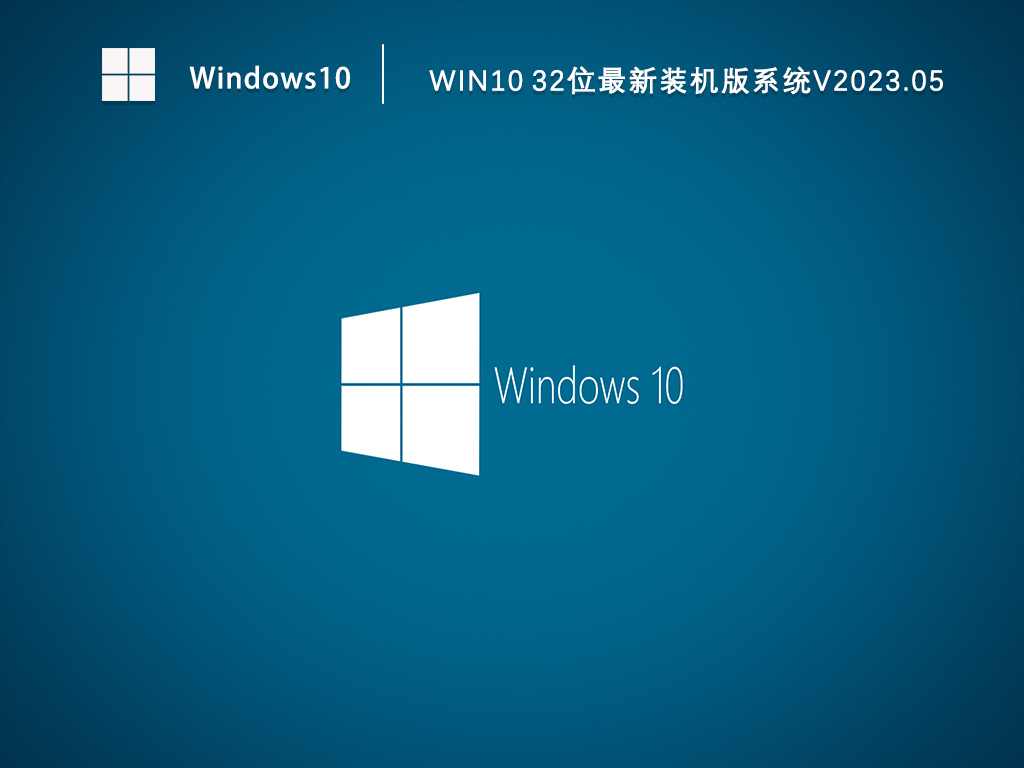Click the small Windows logo in the header
Screen dimensions: 1024x768
pyautogui.click(x=128, y=74)
